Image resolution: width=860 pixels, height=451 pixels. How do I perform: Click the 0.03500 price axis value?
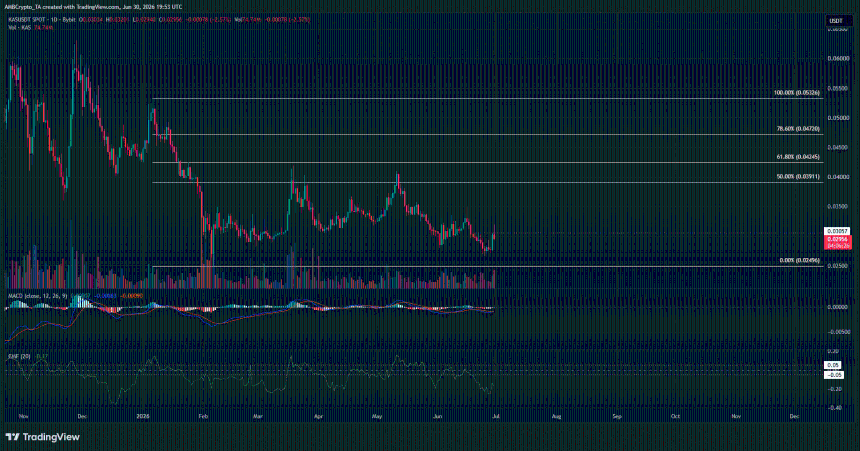[838, 206]
